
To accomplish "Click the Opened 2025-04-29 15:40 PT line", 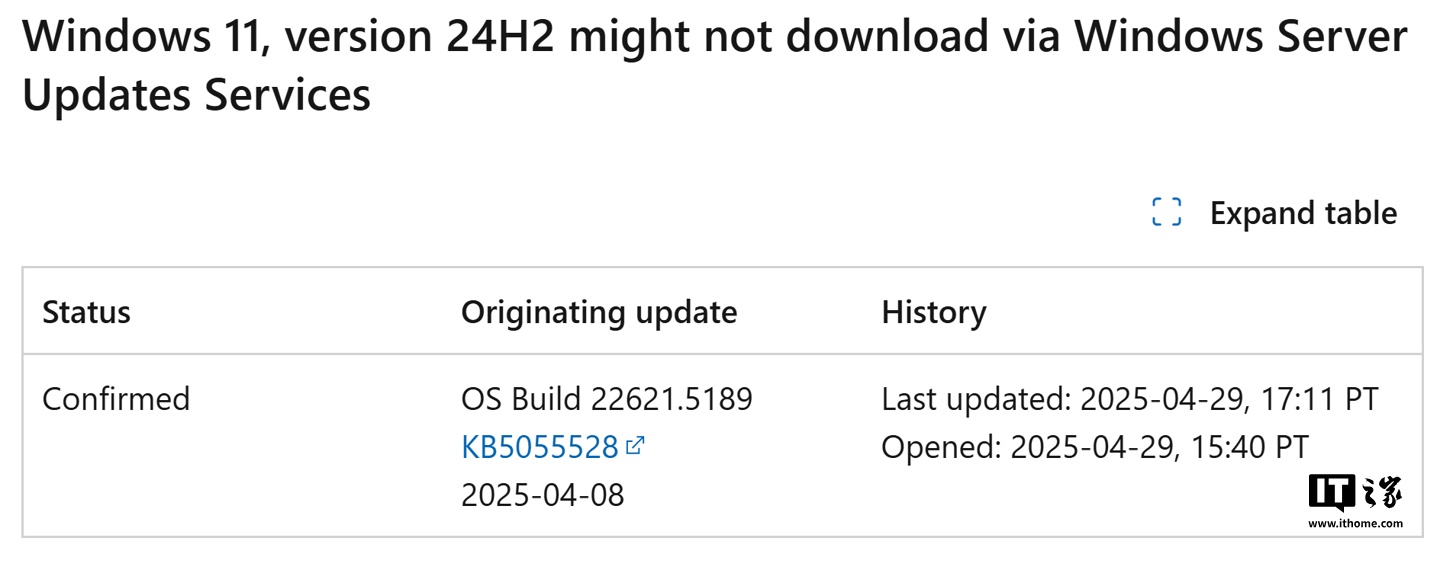I will pos(1095,447).
